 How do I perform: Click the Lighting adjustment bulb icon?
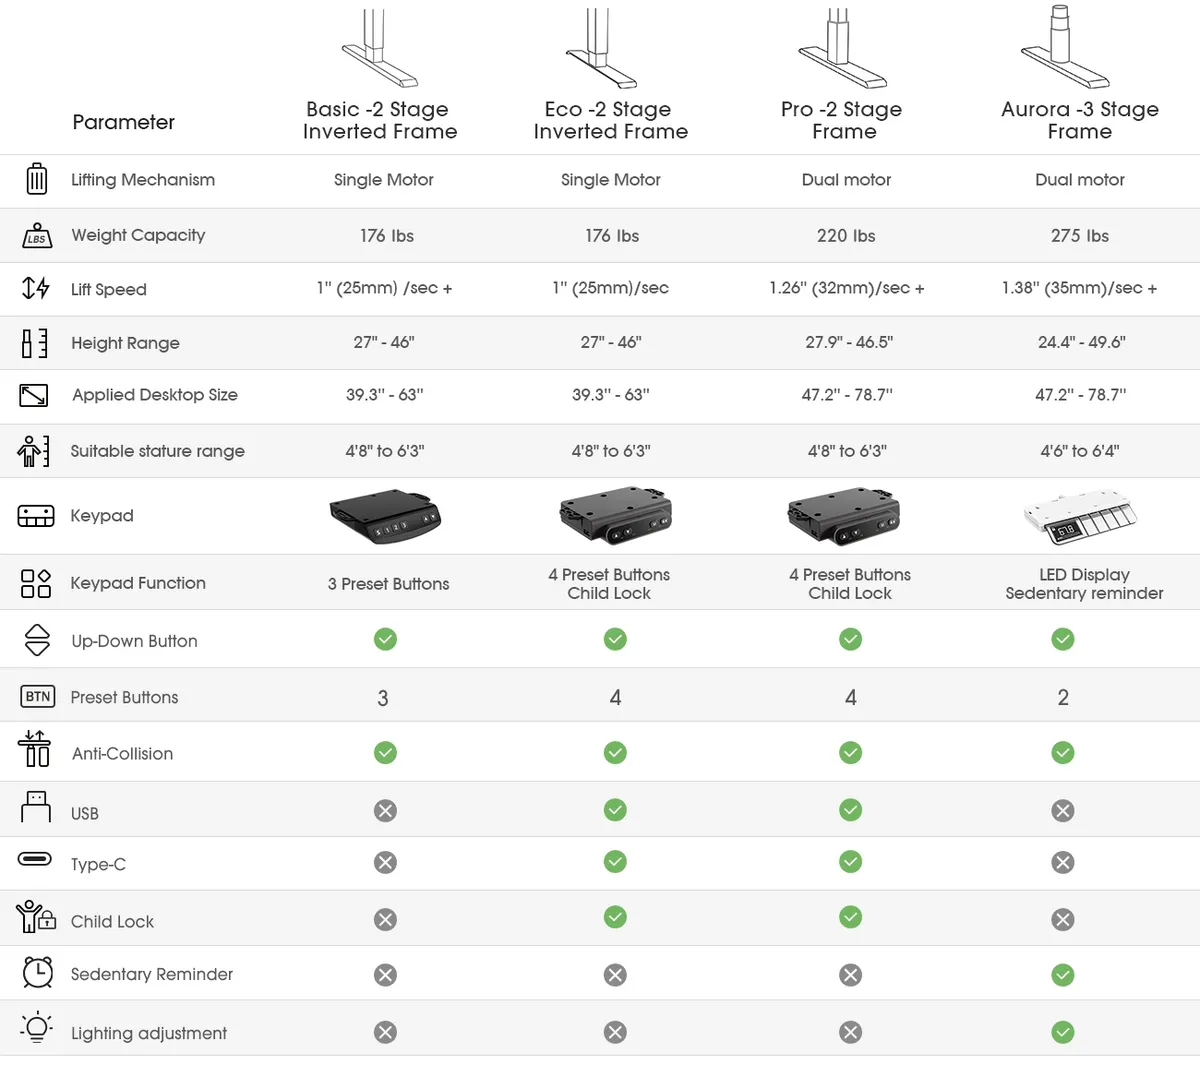coord(37,1028)
